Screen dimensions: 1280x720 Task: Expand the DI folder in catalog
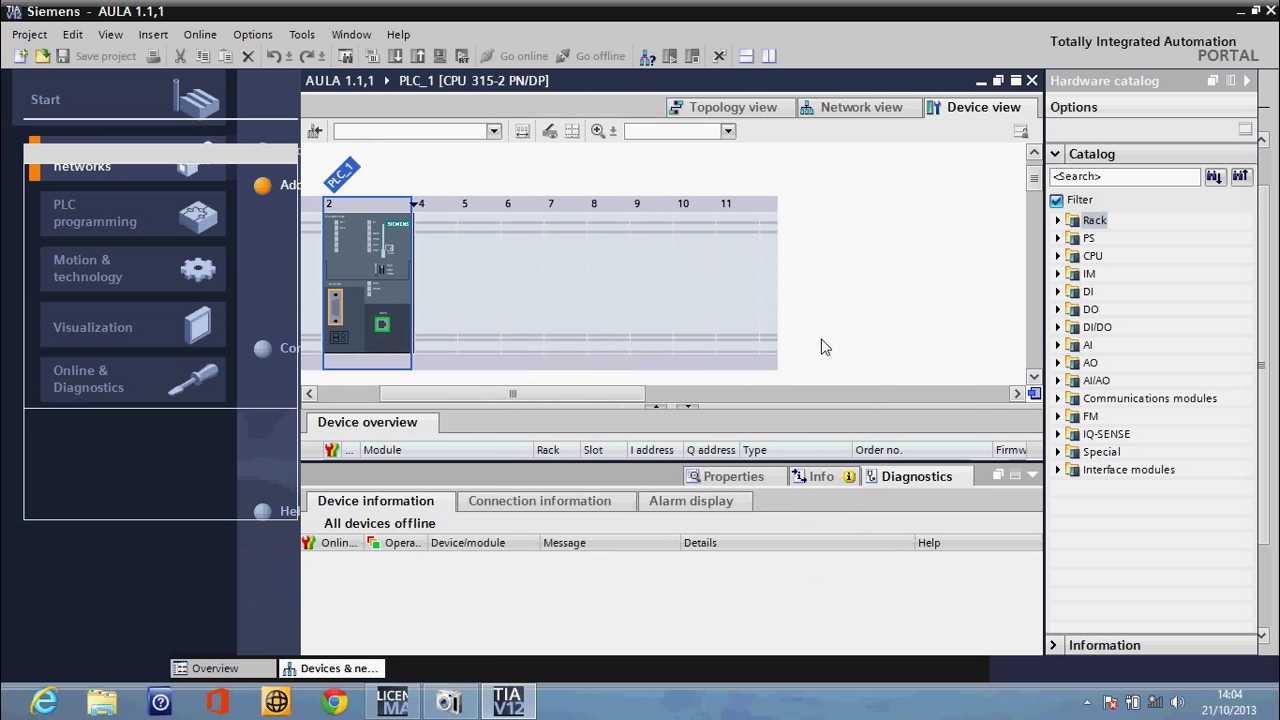1058,292
